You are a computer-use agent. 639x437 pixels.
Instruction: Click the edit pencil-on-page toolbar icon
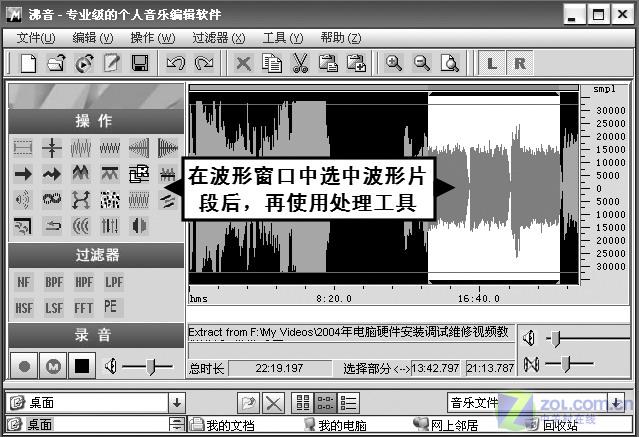112,63
